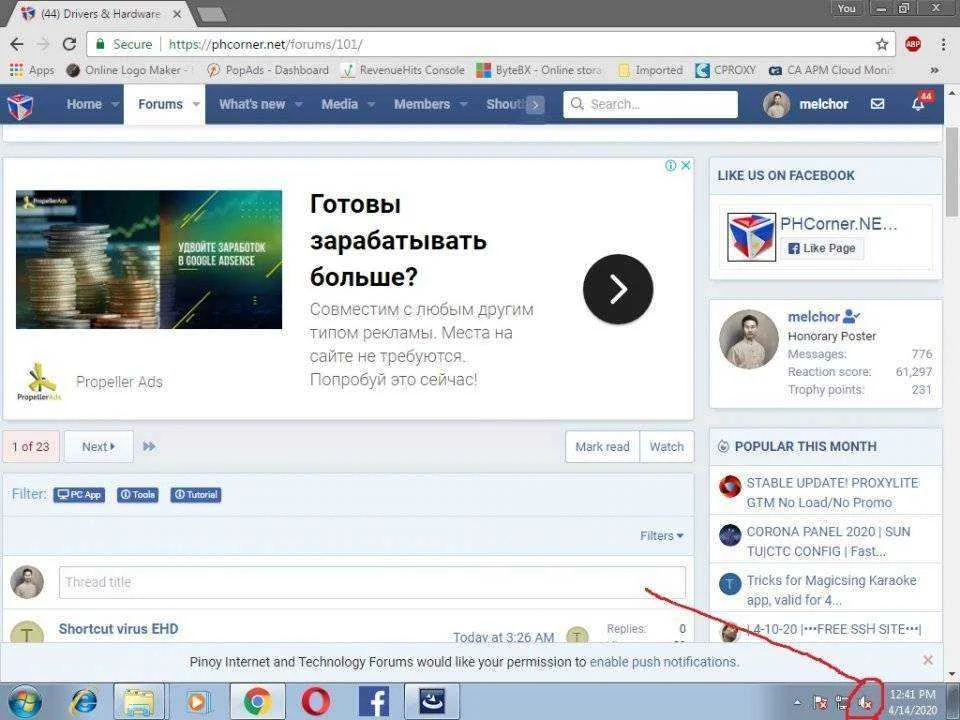Screen dimensions: 960x720
Task: Click the enable push notifications link
Action: coord(664,662)
